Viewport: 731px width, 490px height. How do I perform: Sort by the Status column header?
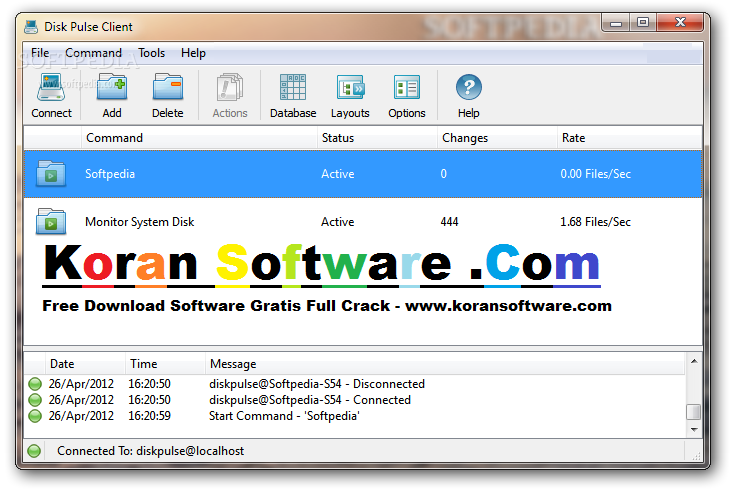coord(378,138)
